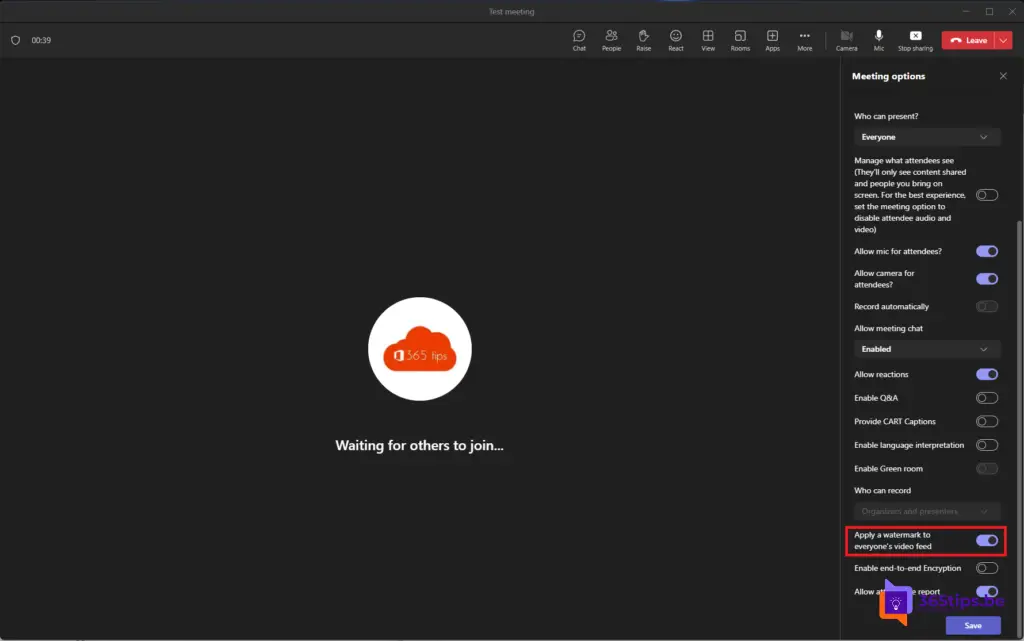Viewport: 1024px width, 641px height.
Task: Enable end-to-end Encryption toggle
Action: (986, 568)
